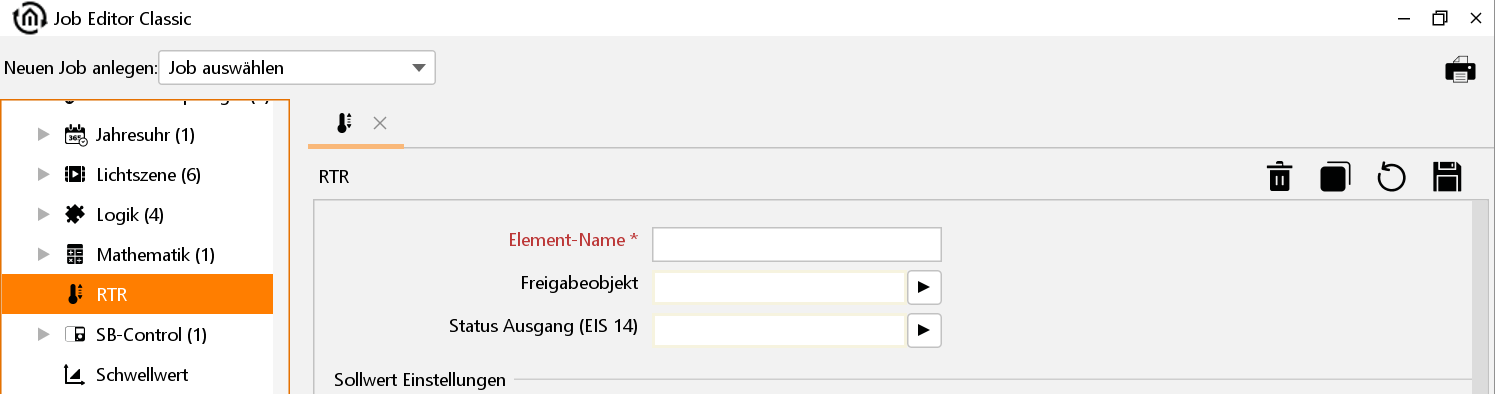Duplicate the element using the copy icon
This screenshot has height=394, width=1495.
[x=1335, y=177]
